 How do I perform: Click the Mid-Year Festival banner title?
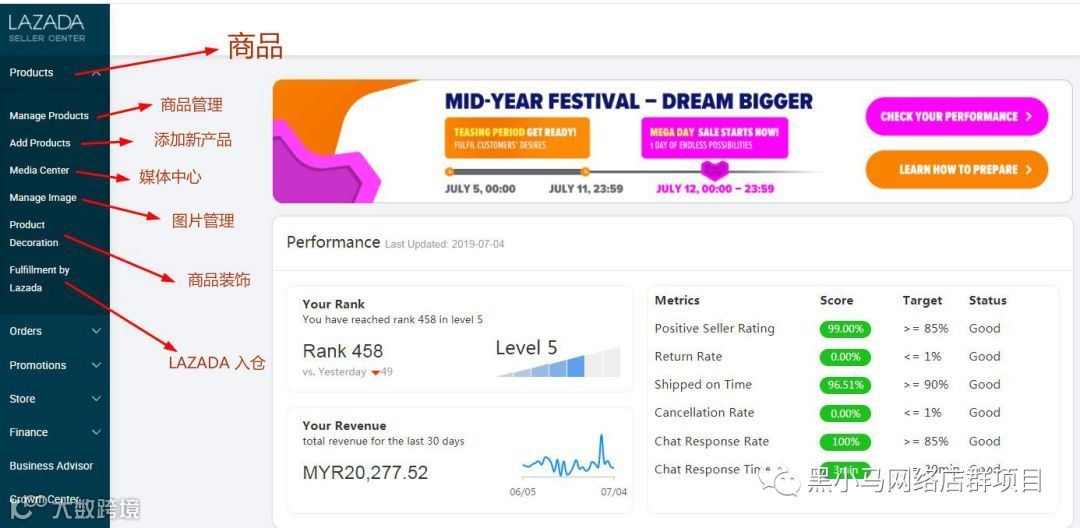pos(629,102)
